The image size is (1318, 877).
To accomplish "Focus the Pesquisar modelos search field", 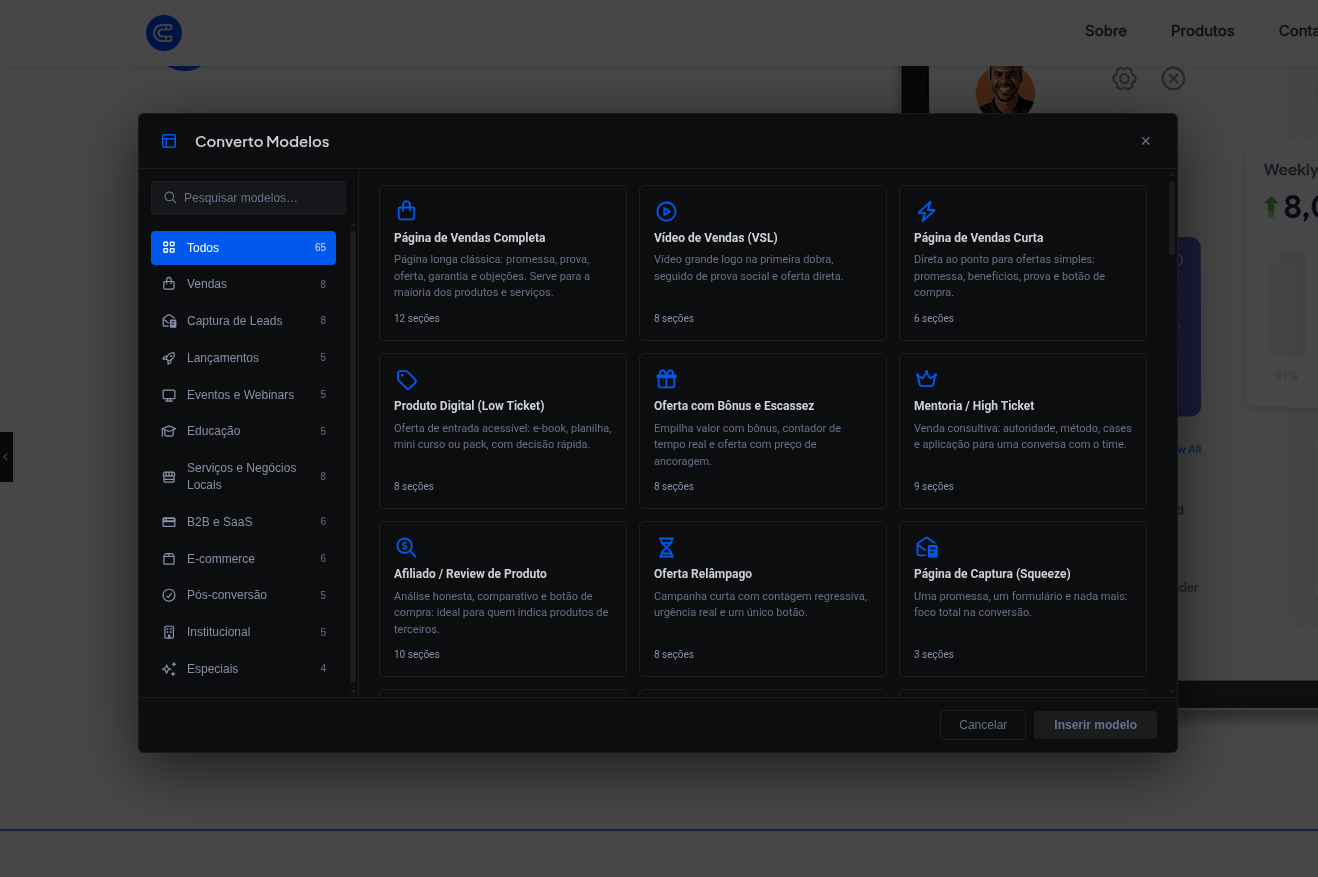I will (248, 198).
